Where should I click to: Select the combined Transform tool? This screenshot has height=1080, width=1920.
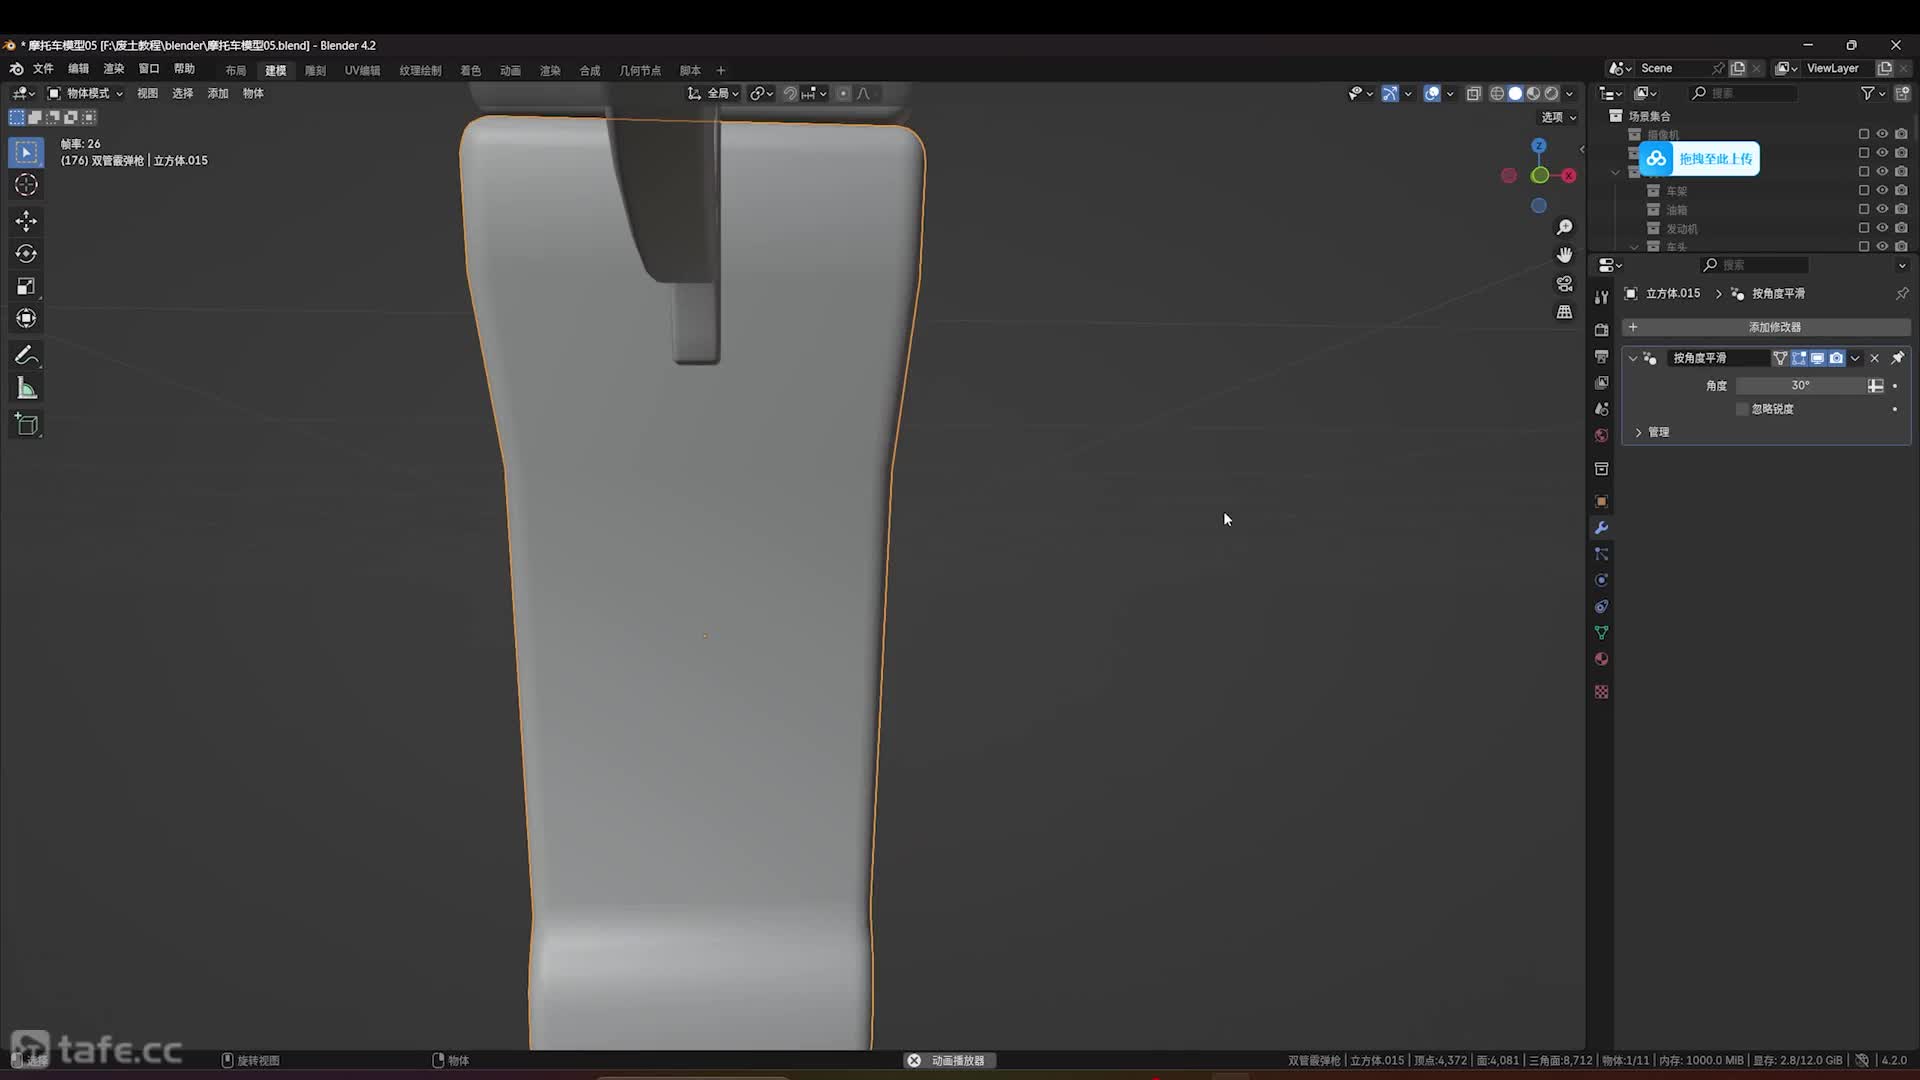tap(26, 318)
